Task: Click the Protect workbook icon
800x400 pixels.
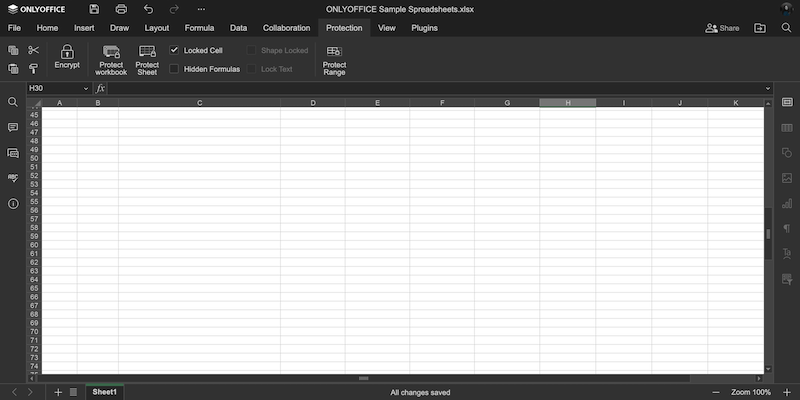Action: pyautogui.click(x=111, y=52)
